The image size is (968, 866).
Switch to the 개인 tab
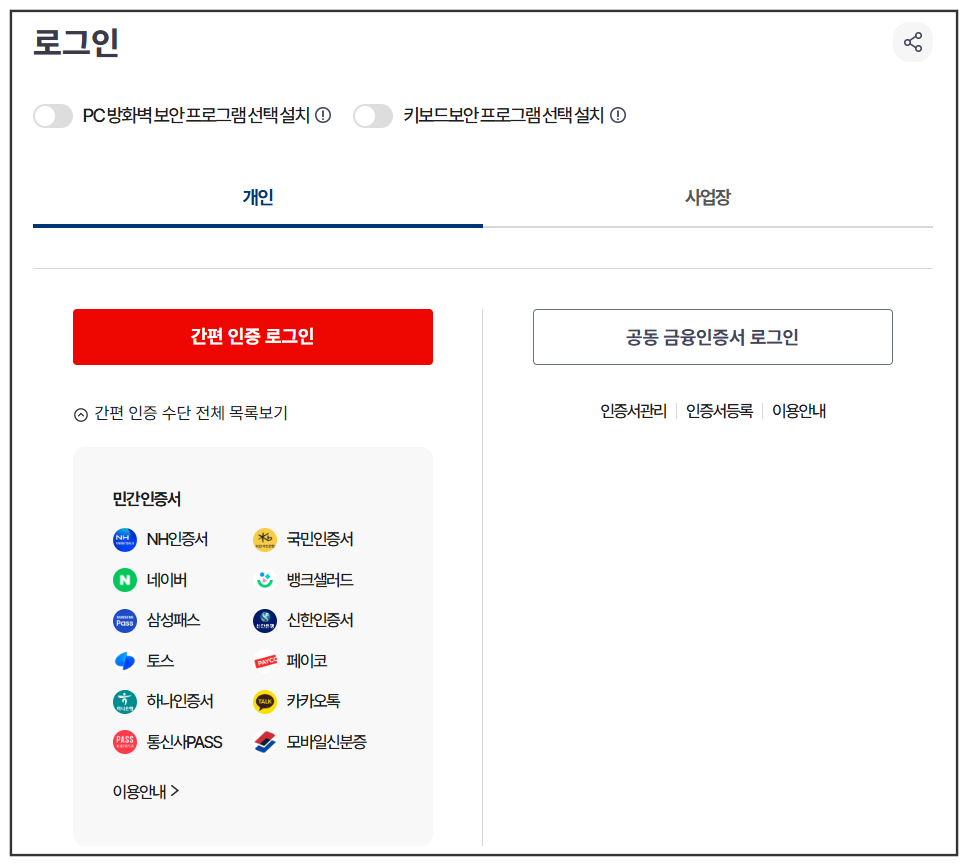(x=258, y=198)
